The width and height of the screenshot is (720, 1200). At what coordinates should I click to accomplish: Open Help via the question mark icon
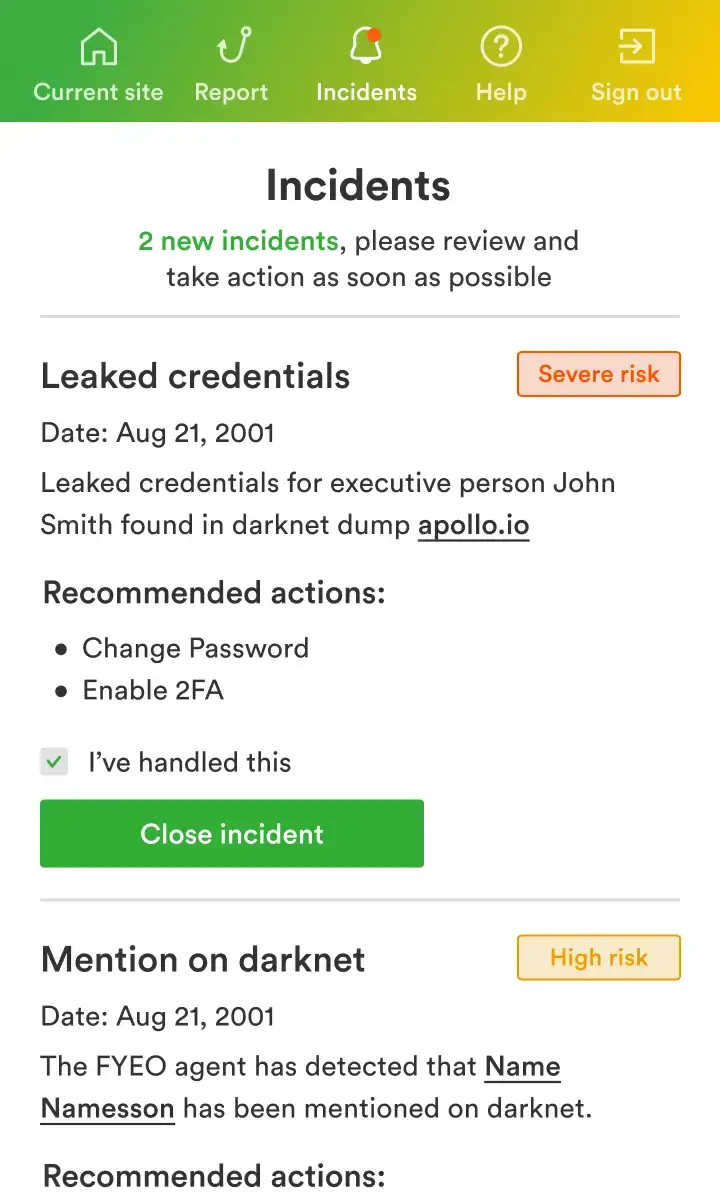[500, 46]
